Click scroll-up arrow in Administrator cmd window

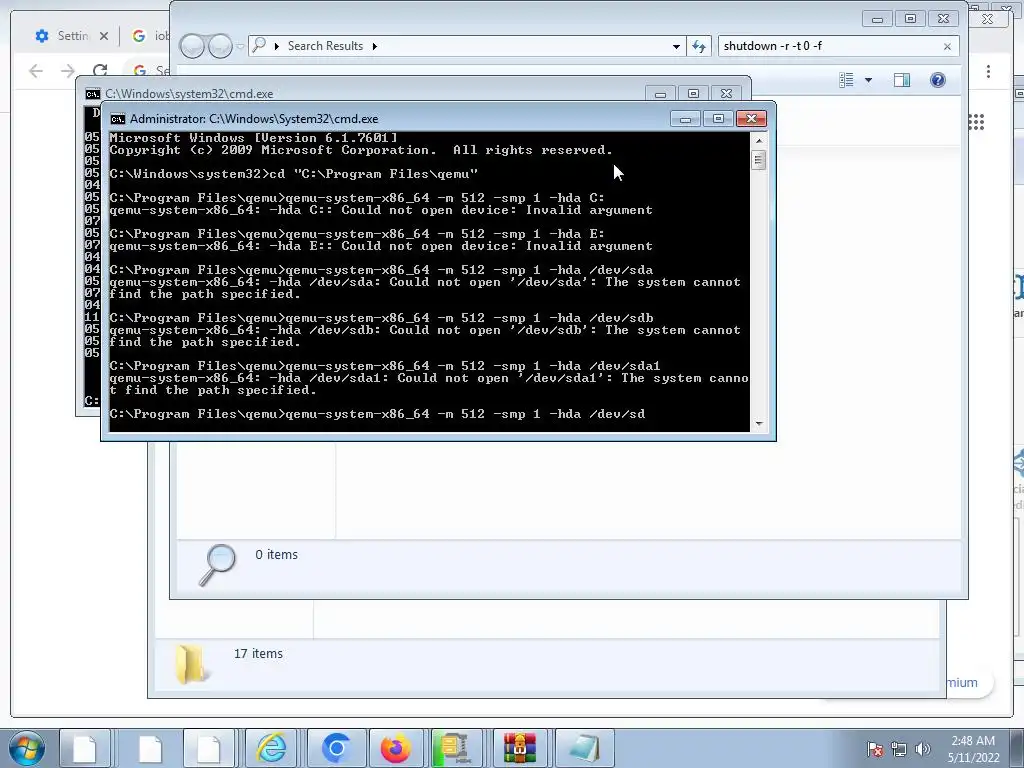click(759, 140)
